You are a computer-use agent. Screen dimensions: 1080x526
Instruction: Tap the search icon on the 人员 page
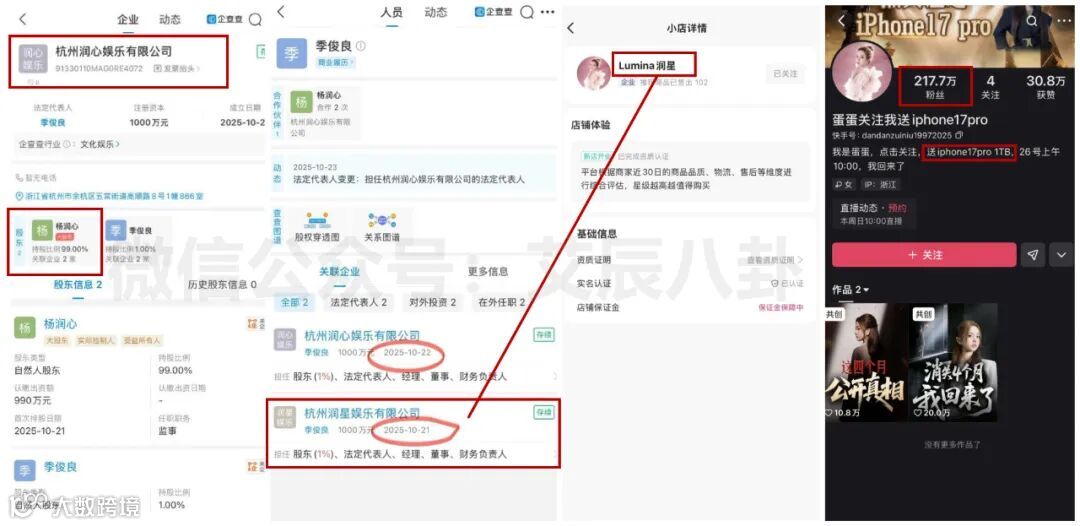(526, 12)
